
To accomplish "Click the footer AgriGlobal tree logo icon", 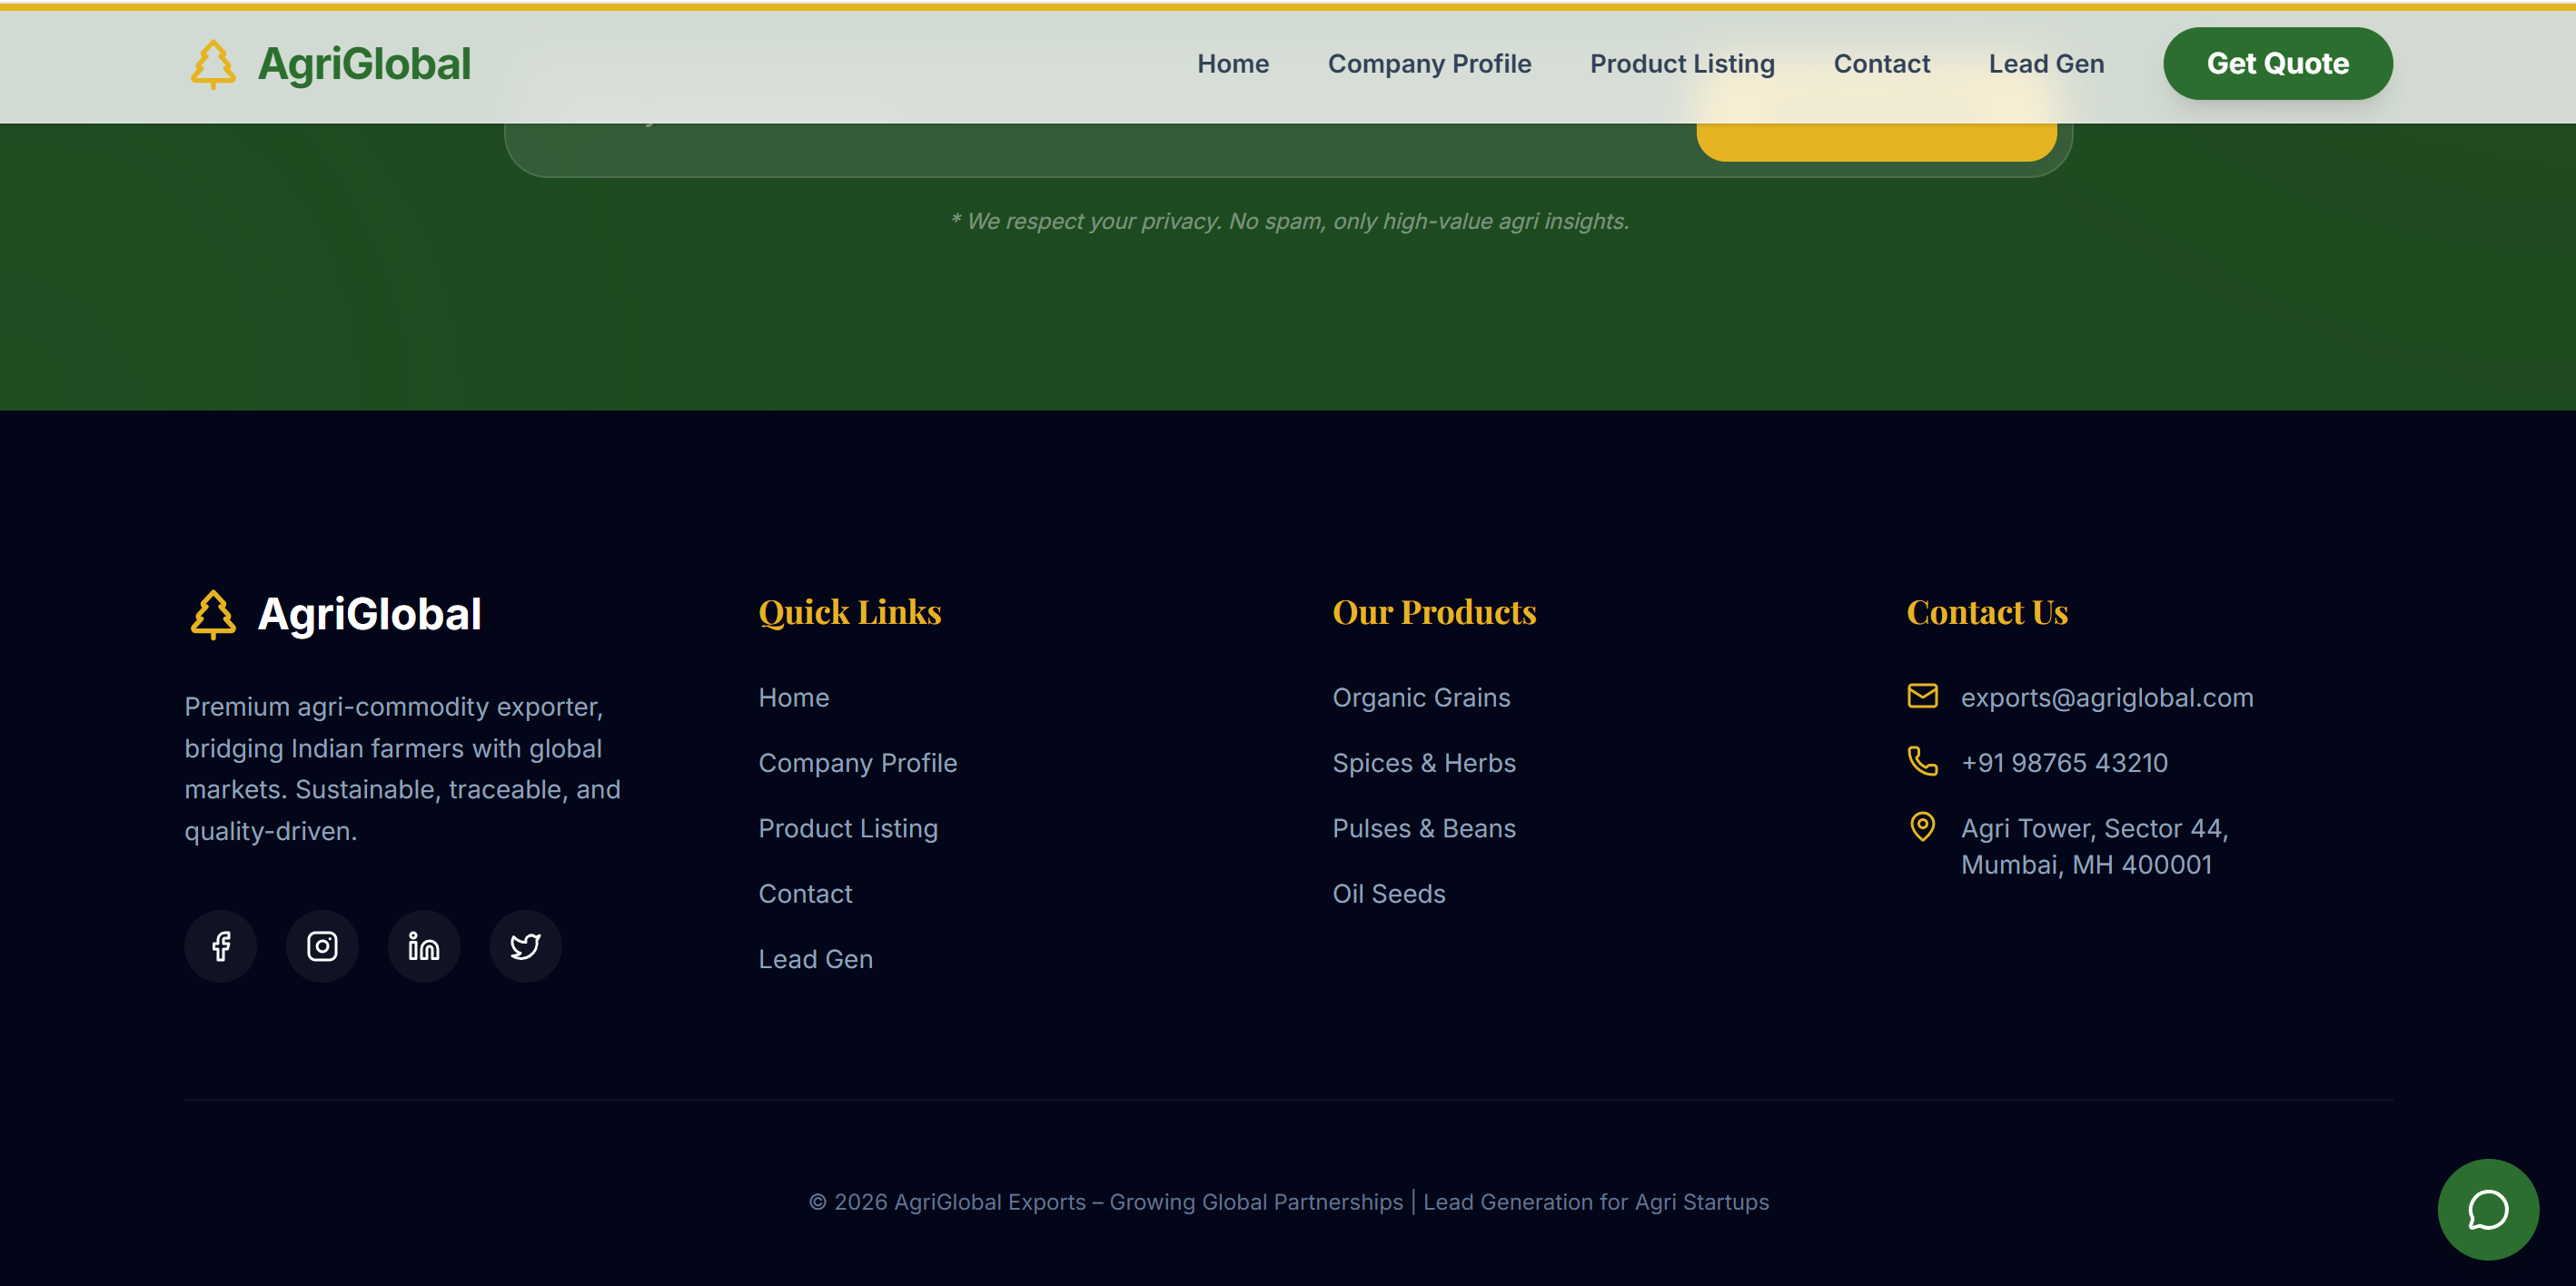I will (x=213, y=614).
